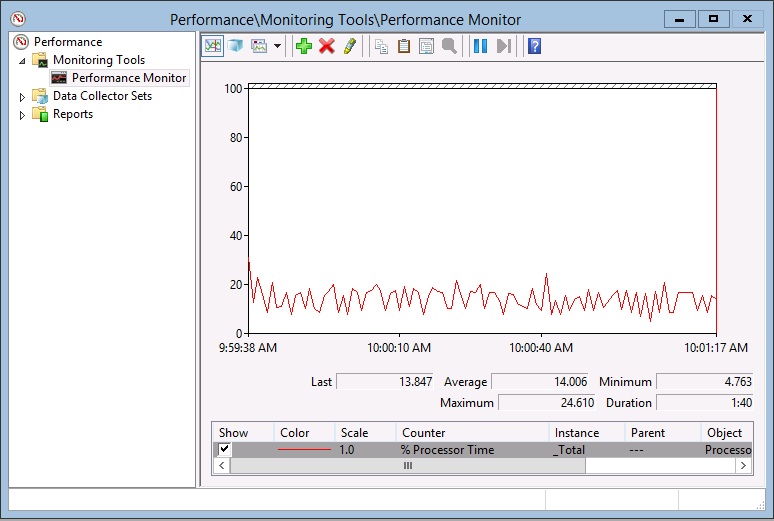Uncheck Show for % Processor Time counter
The width and height of the screenshot is (774, 521).
[225, 450]
